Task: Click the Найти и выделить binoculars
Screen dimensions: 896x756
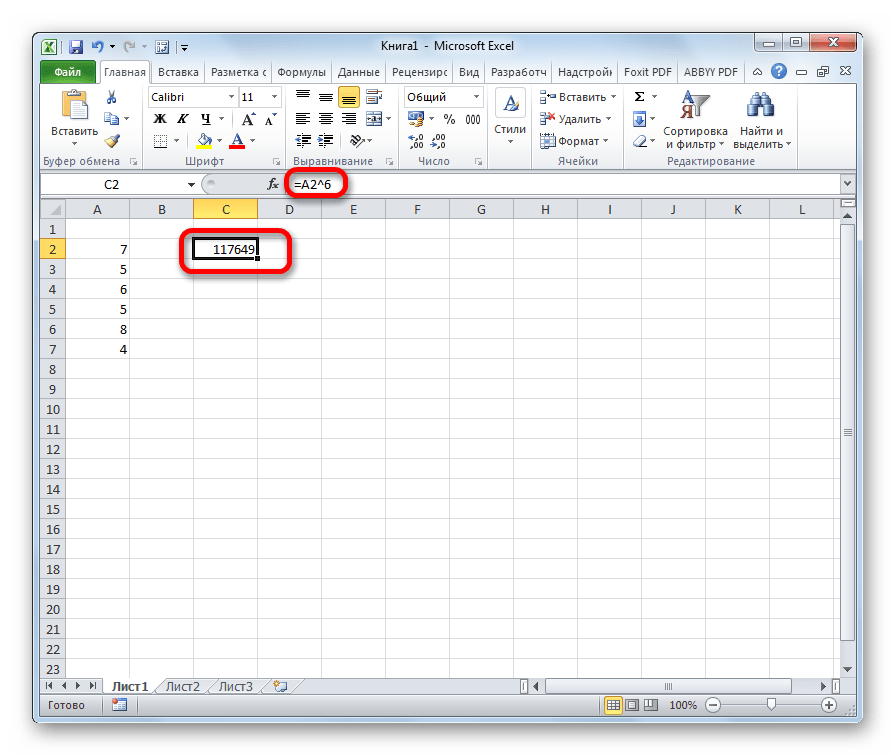Action: (762, 121)
